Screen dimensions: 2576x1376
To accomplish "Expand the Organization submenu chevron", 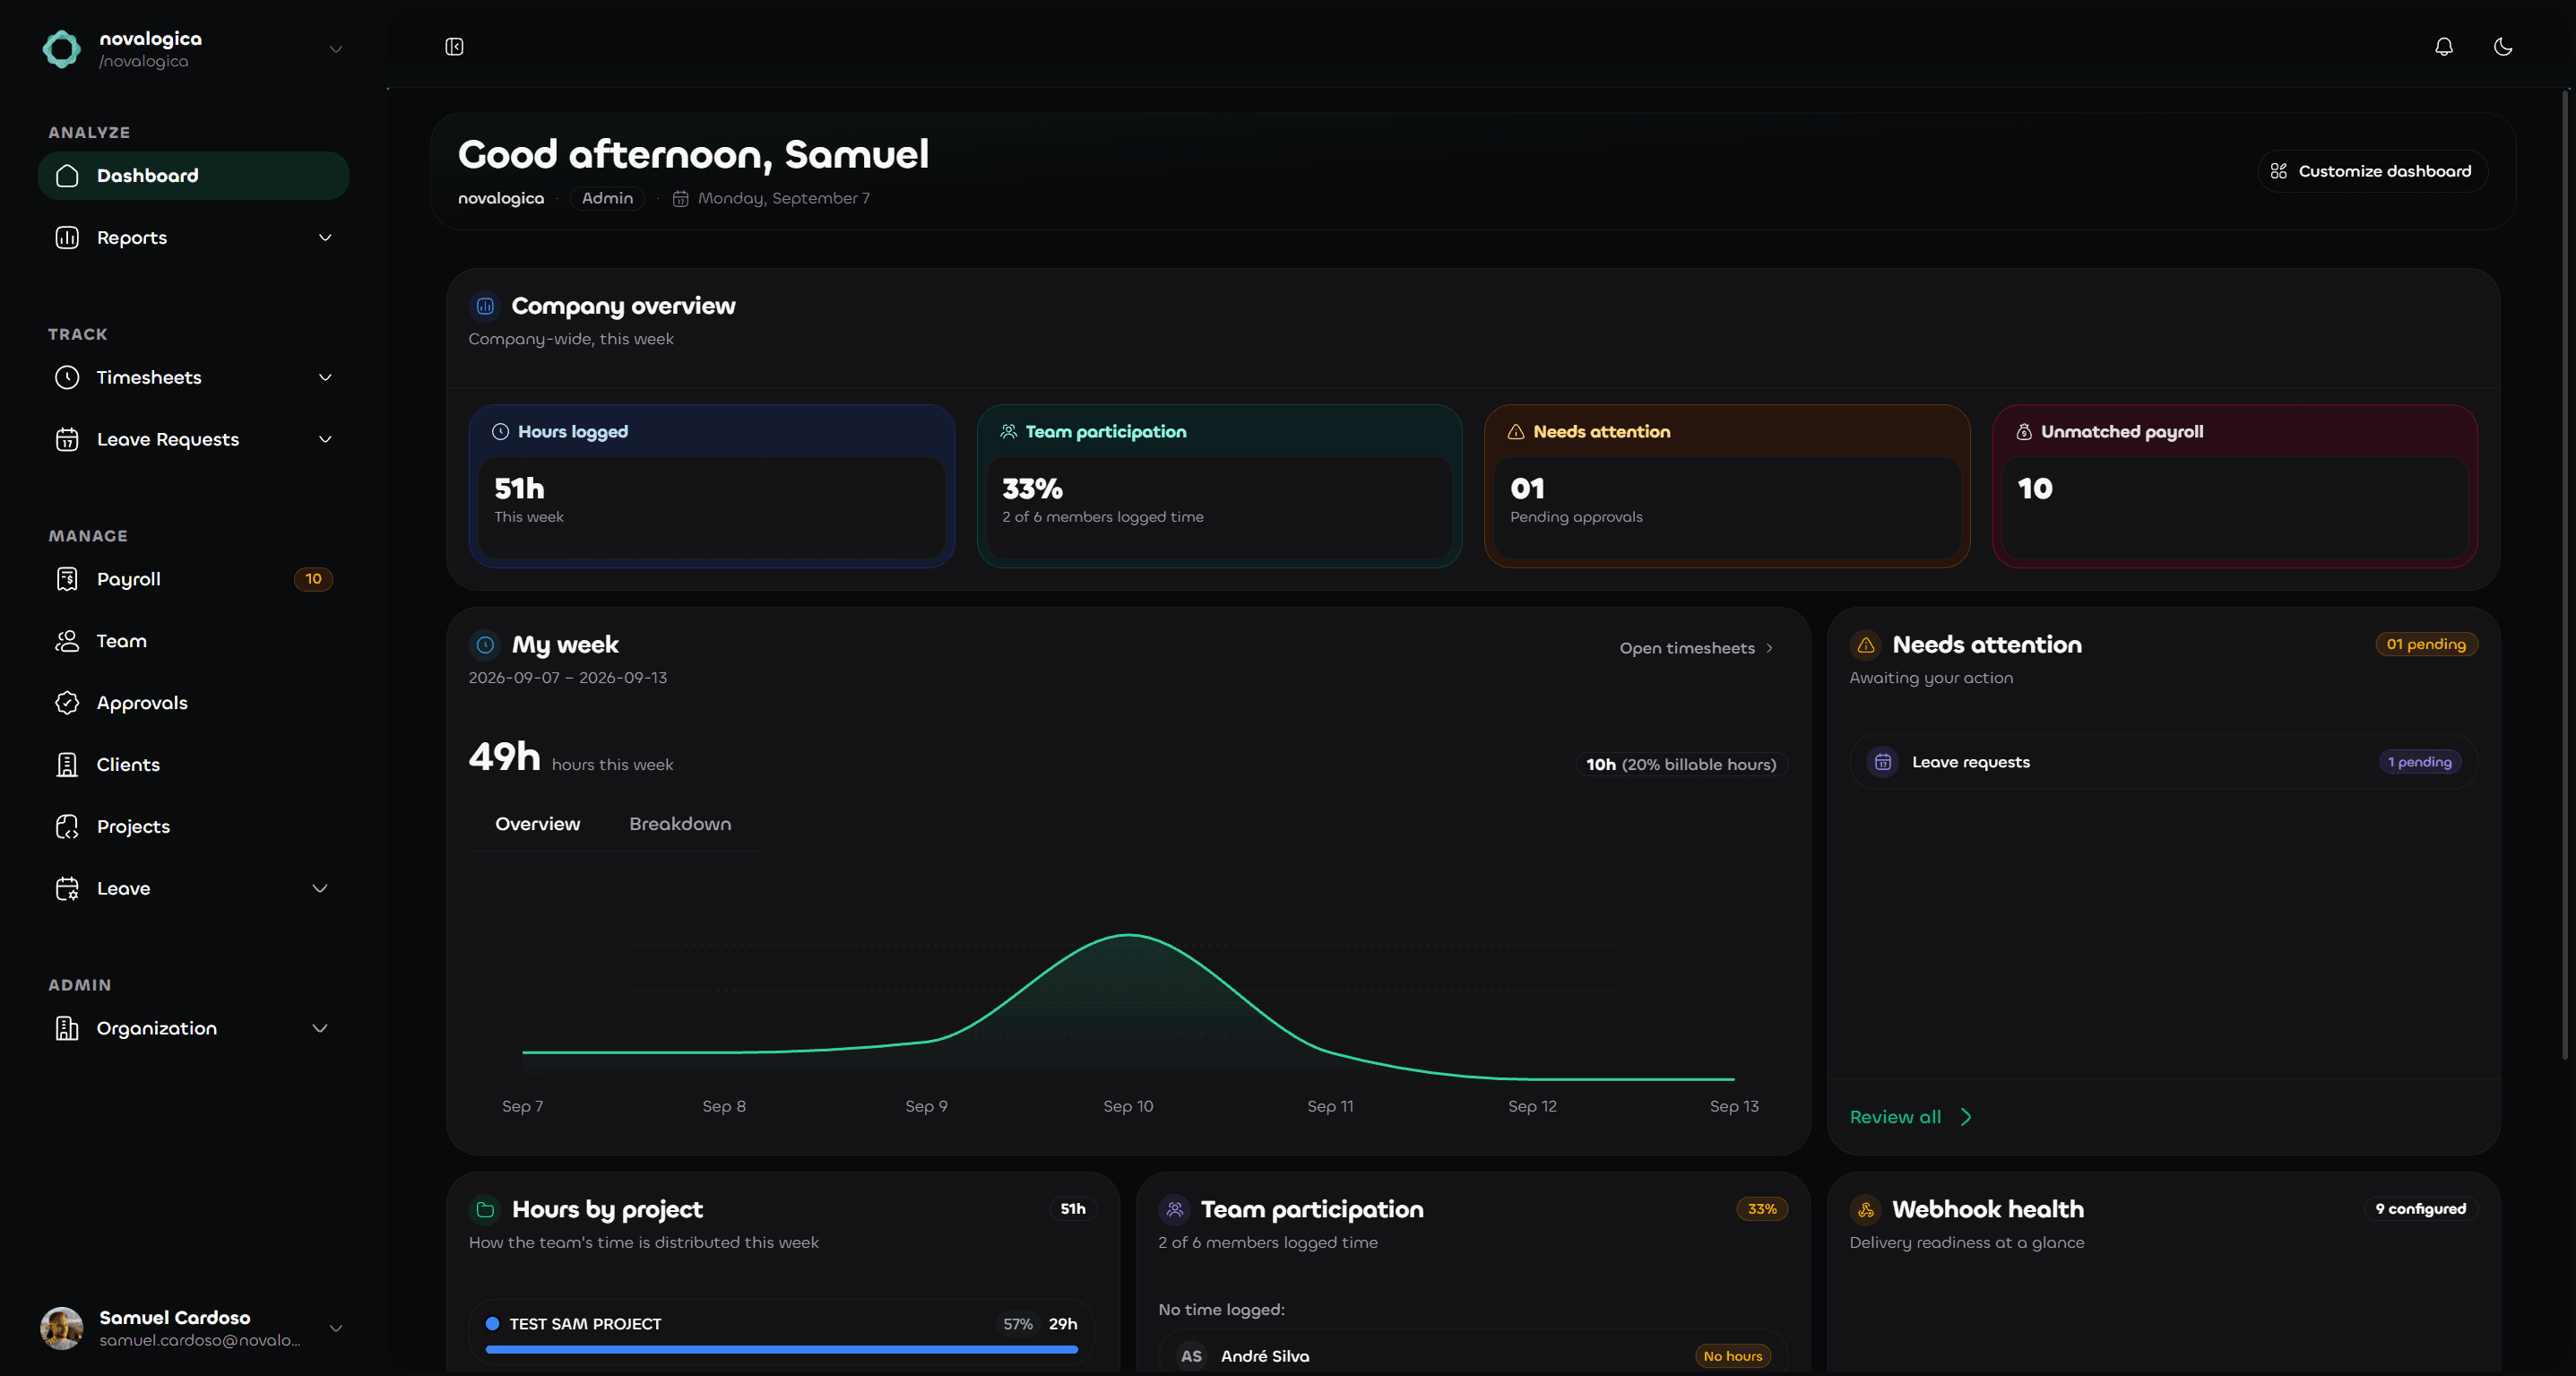I will (320, 1029).
